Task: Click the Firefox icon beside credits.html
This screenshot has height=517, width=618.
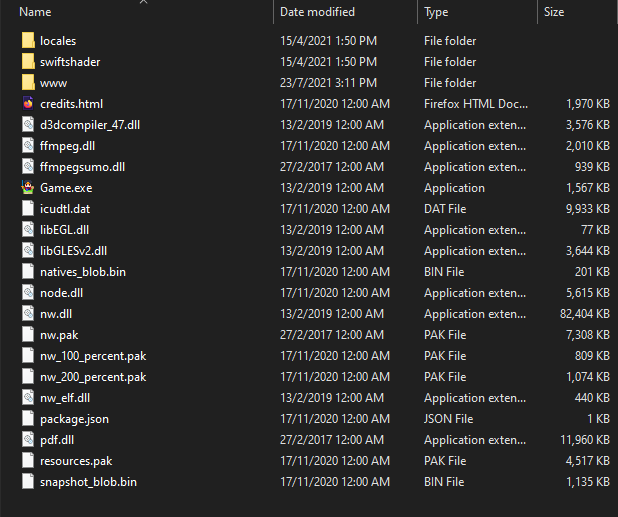Action: click(x=28, y=104)
